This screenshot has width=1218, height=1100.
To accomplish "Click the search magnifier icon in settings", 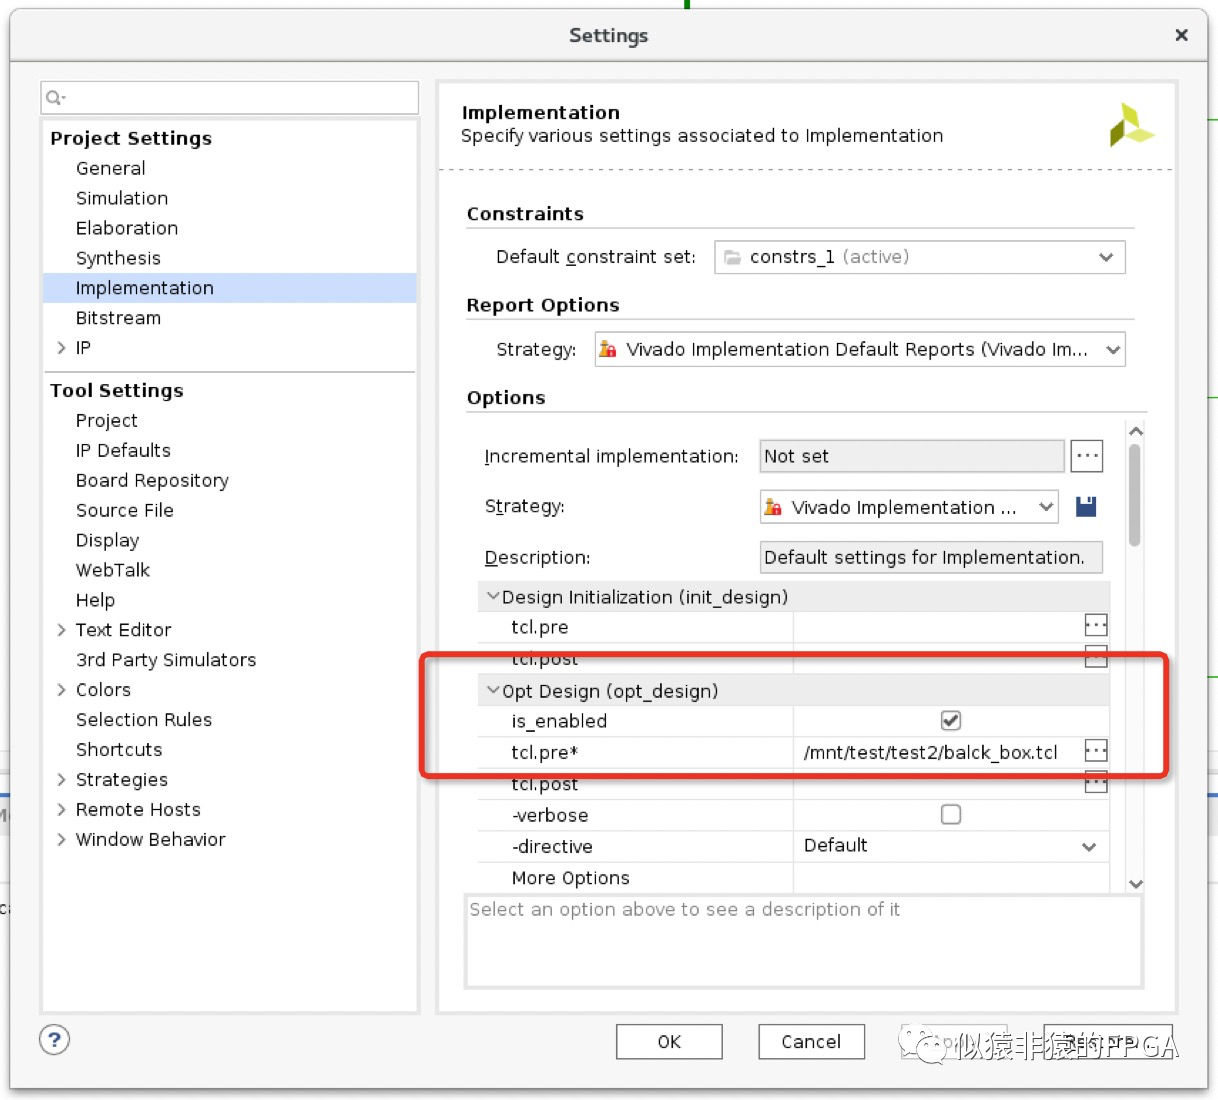I will click(54, 97).
